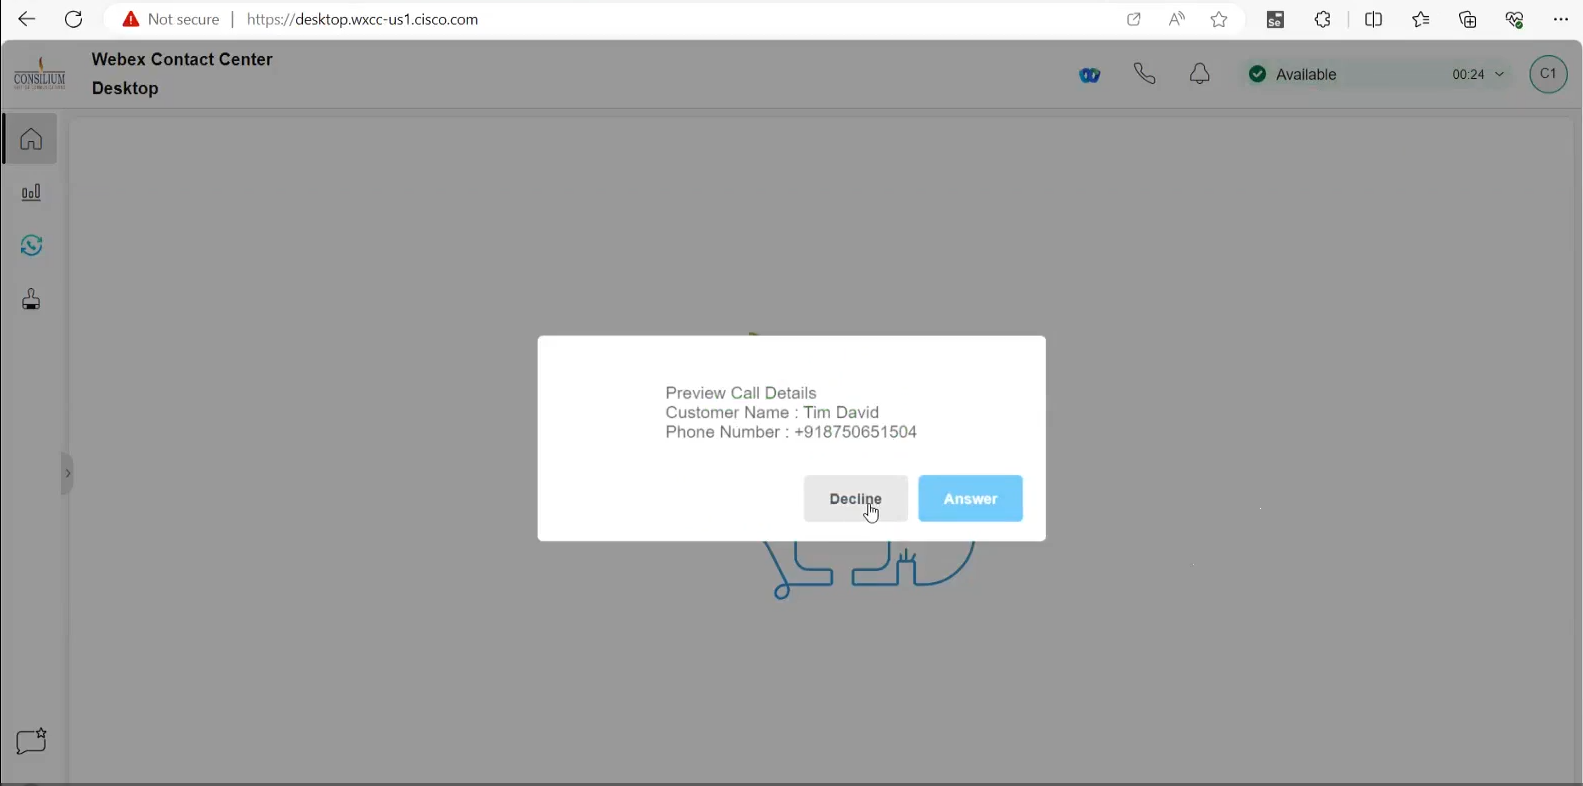Image resolution: width=1583 pixels, height=786 pixels.
Task: Open the Notification Center bell icon
Action: pos(1200,74)
